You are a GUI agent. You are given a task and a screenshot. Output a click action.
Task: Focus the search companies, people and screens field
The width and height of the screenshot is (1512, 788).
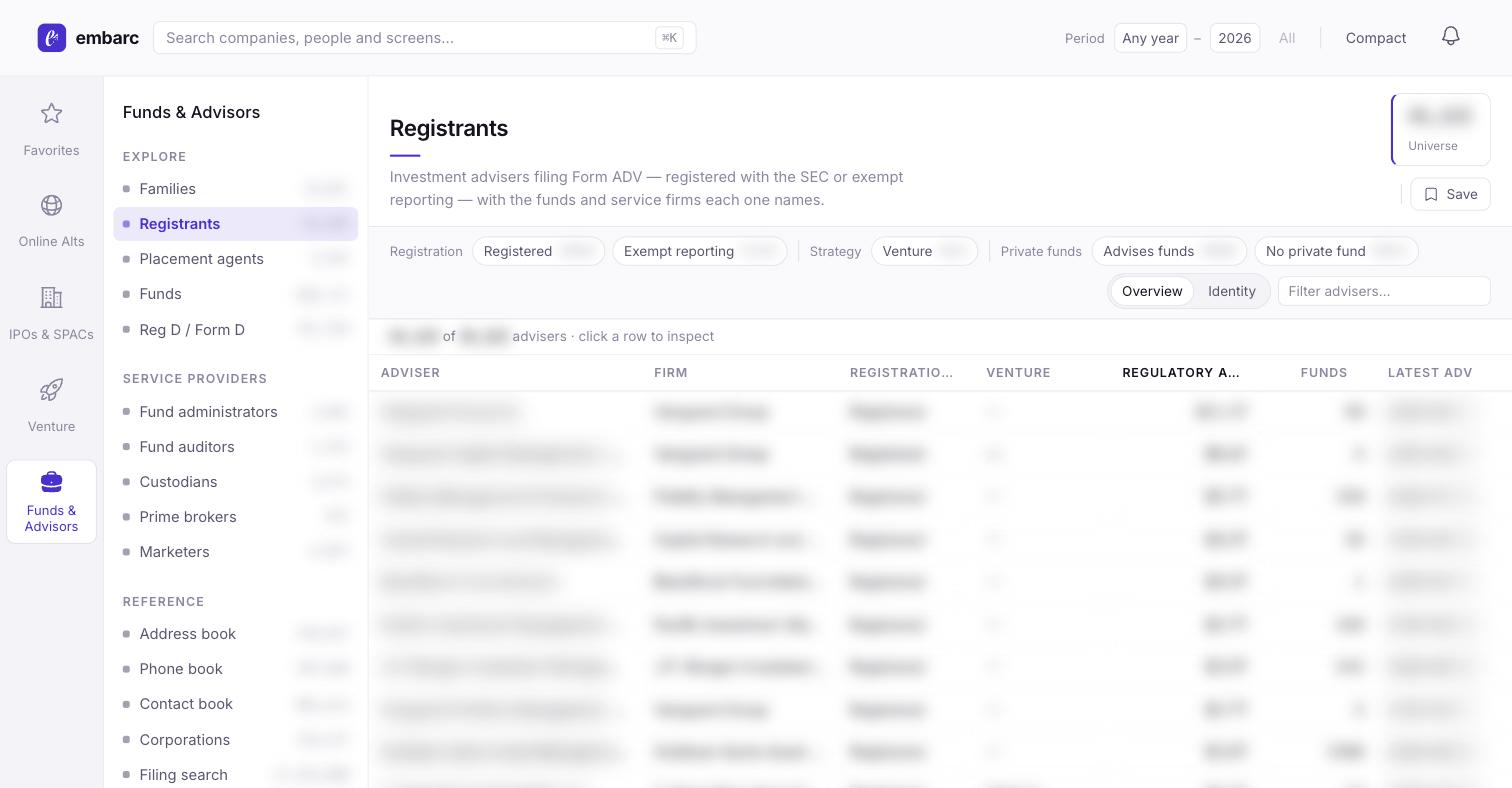(x=425, y=38)
